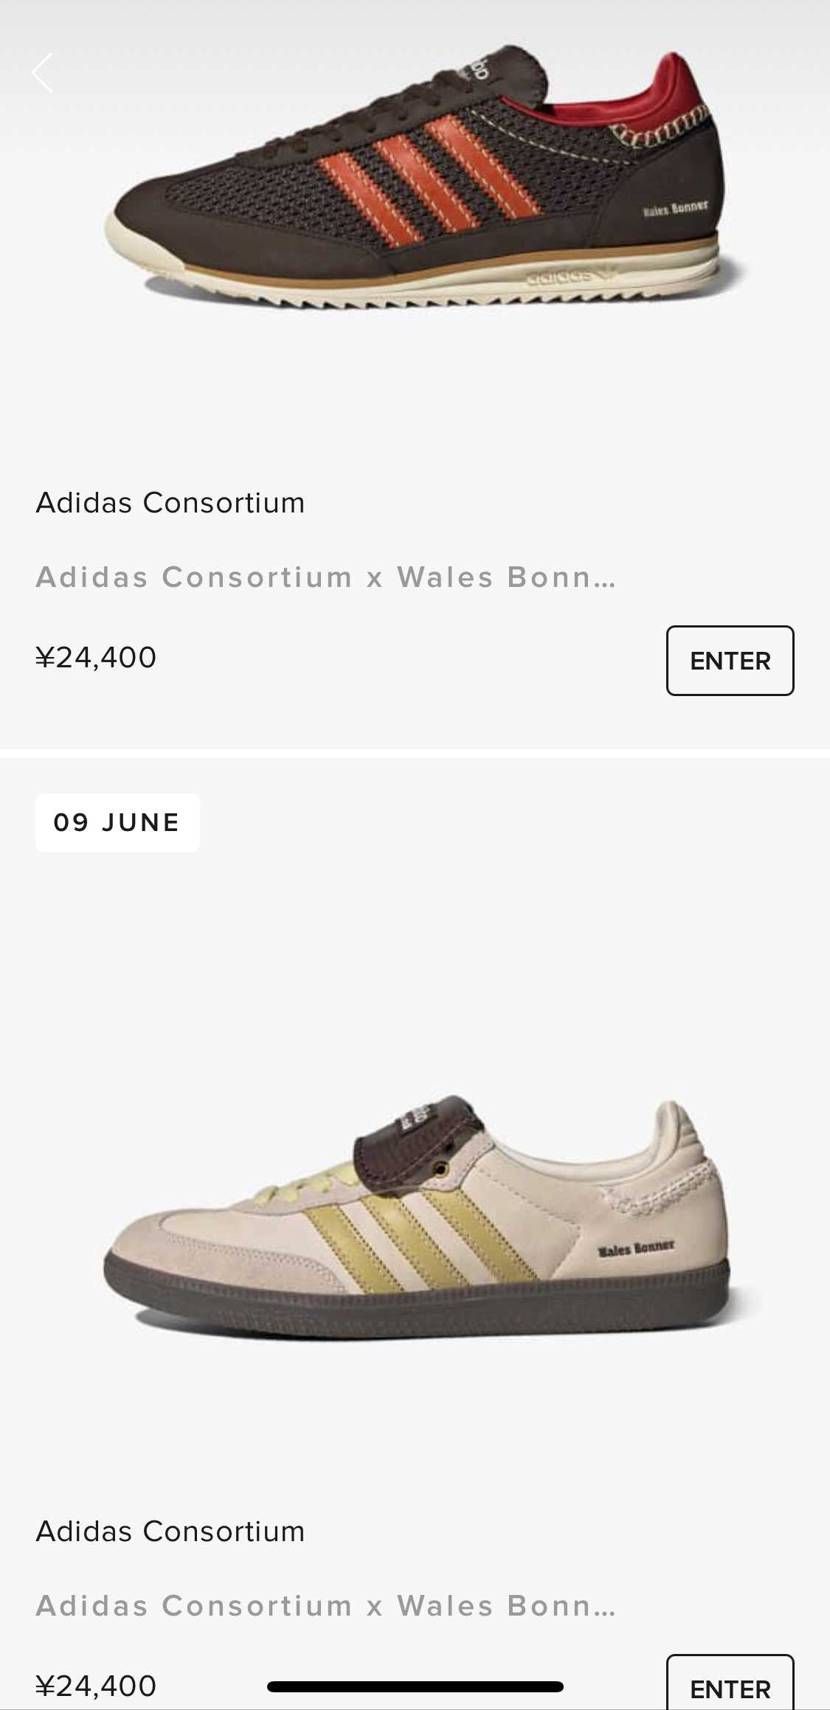This screenshot has width=830, height=1710.
Task: Tap the first ¥24,400 price
Action: [96, 657]
